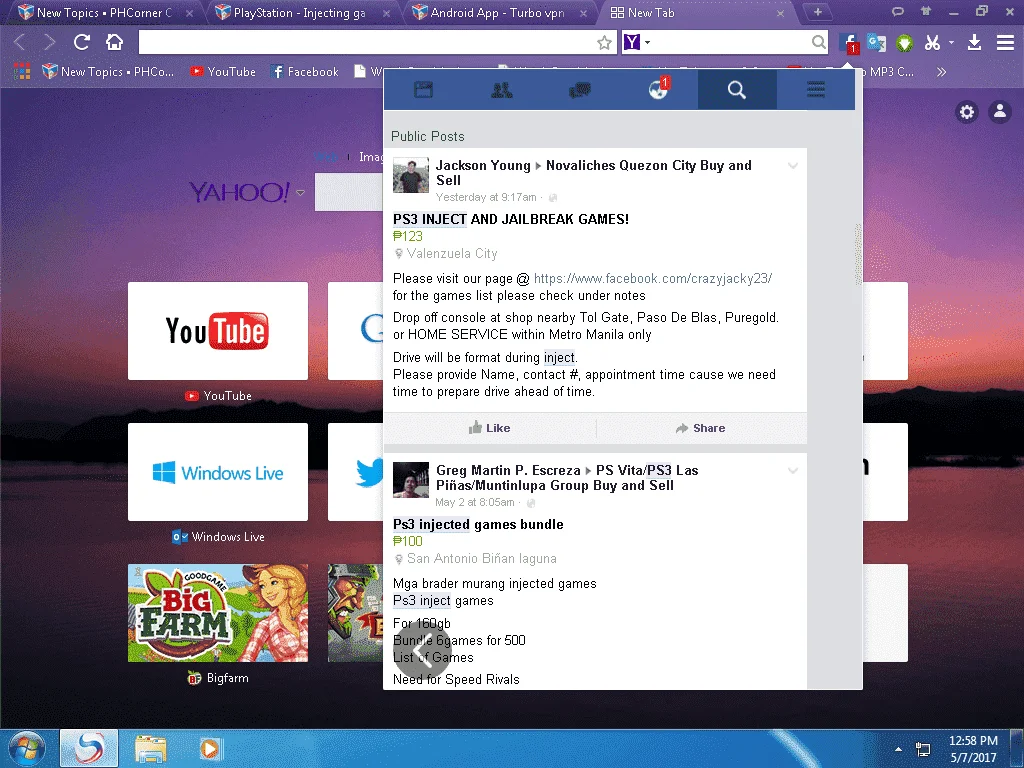Click the scissors screenshot tool icon
1024x768 pixels.
click(x=932, y=42)
